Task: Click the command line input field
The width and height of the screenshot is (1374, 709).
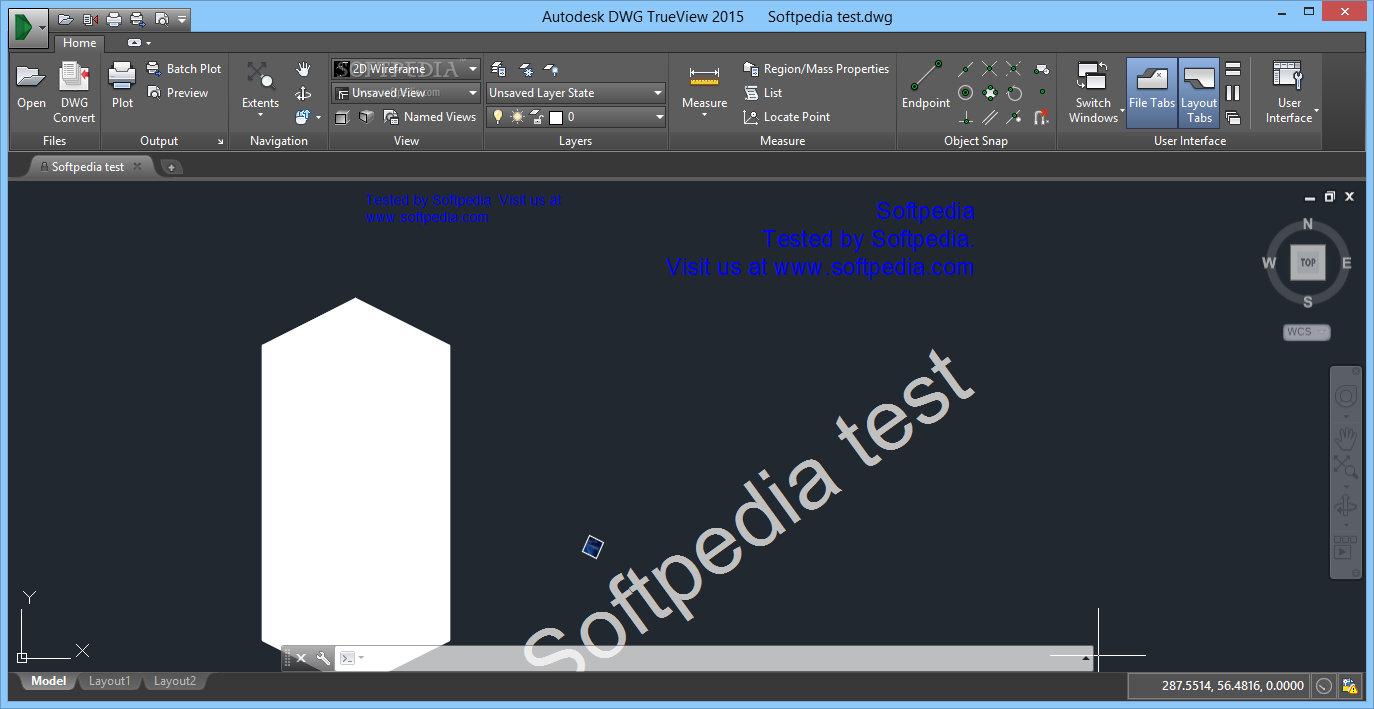Action: point(713,658)
